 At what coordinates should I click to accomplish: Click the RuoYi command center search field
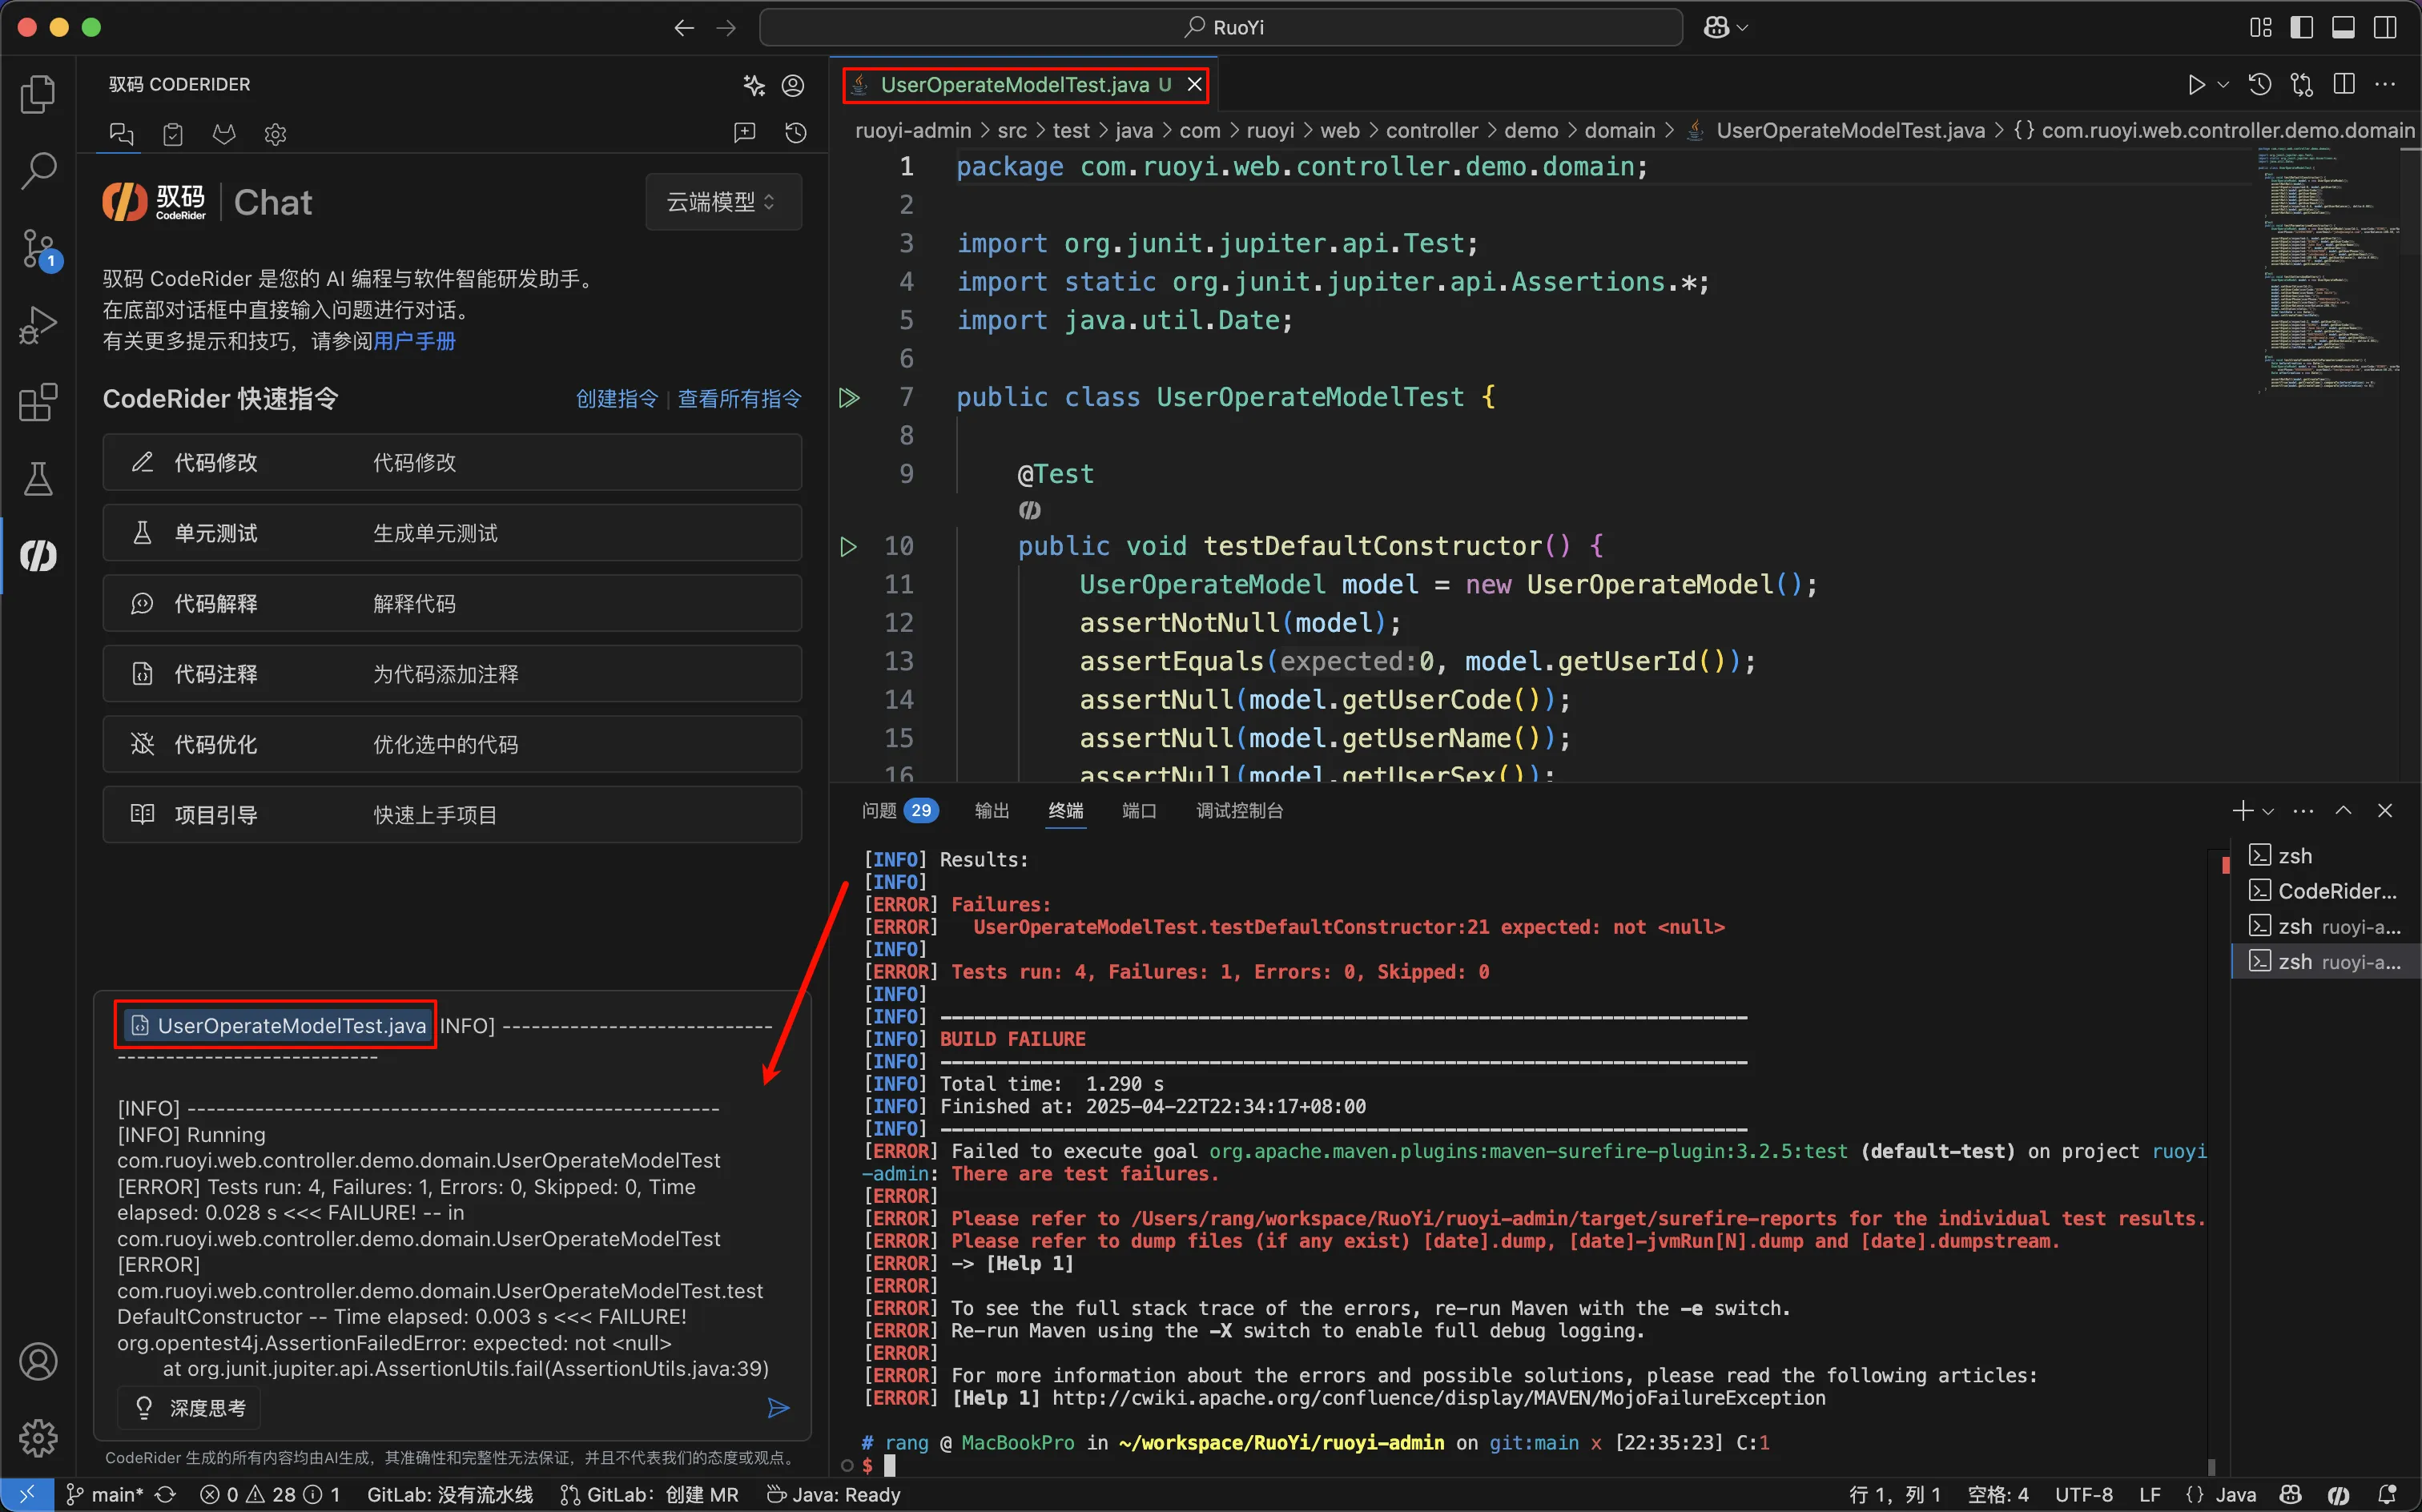pyautogui.click(x=1221, y=28)
